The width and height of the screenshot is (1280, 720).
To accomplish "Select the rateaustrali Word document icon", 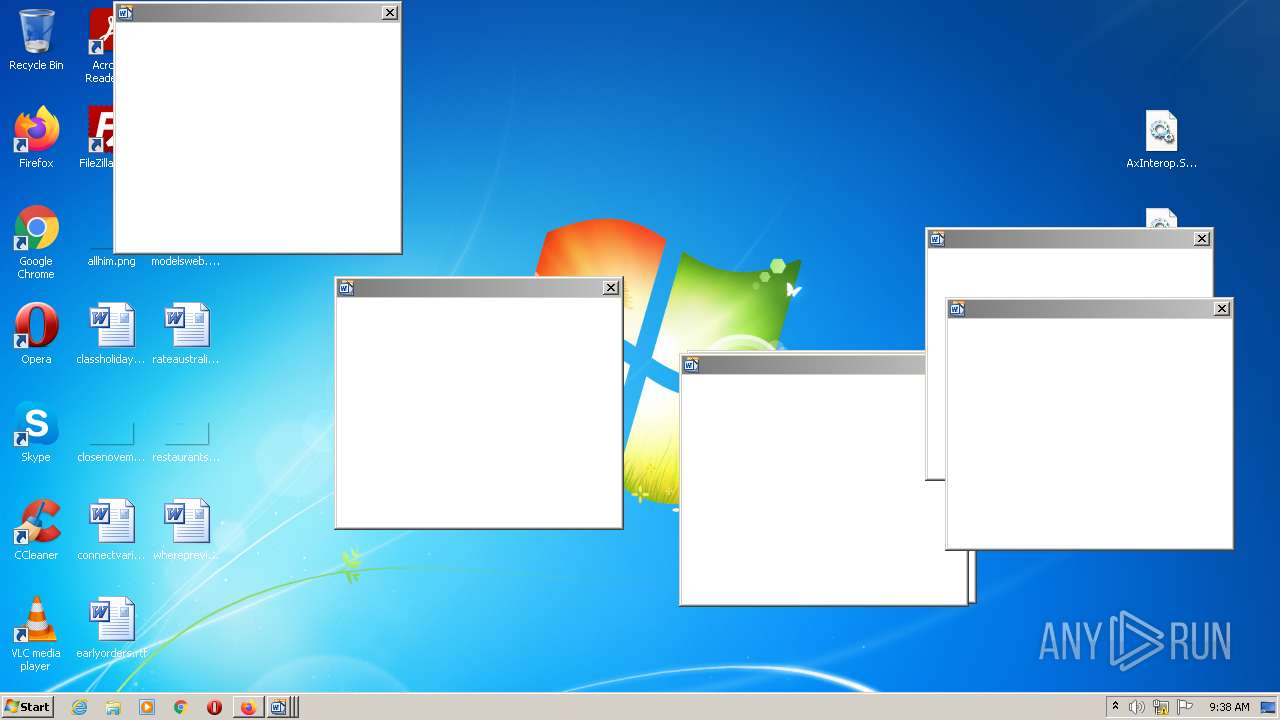I will coord(186,334).
